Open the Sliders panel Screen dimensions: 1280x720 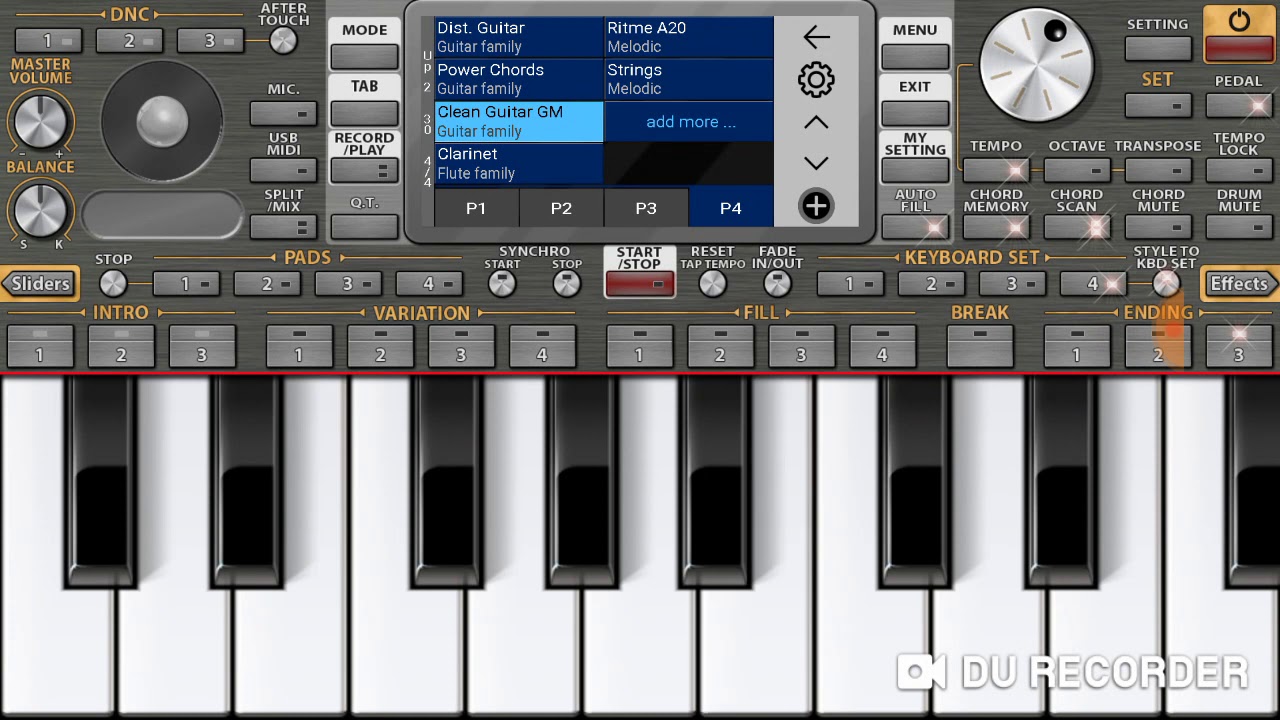tap(40, 283)
